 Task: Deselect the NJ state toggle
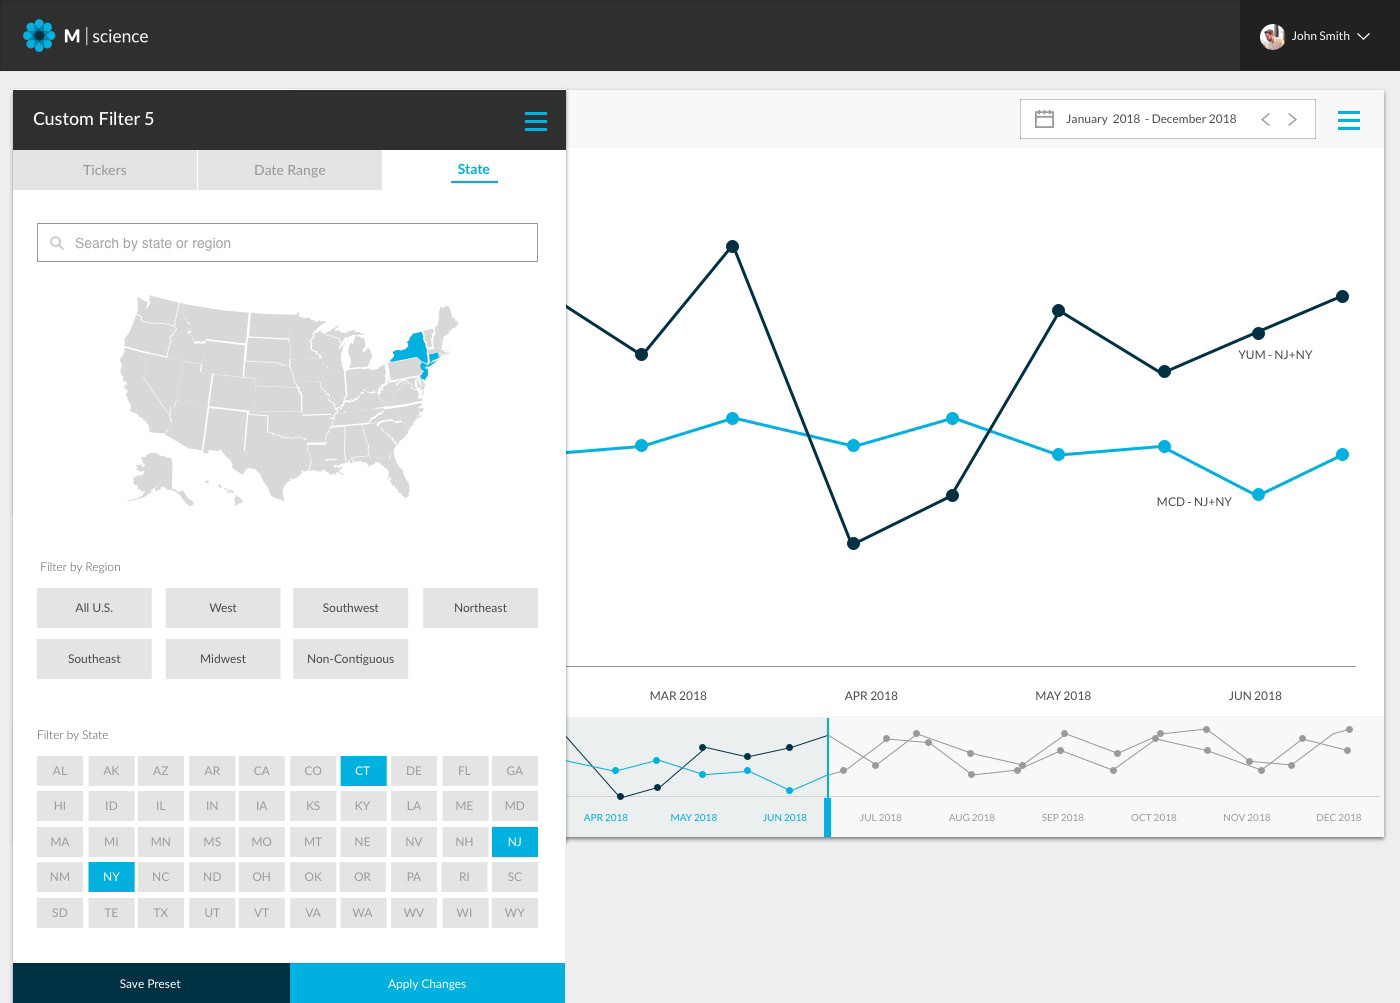tap(515, 842)
